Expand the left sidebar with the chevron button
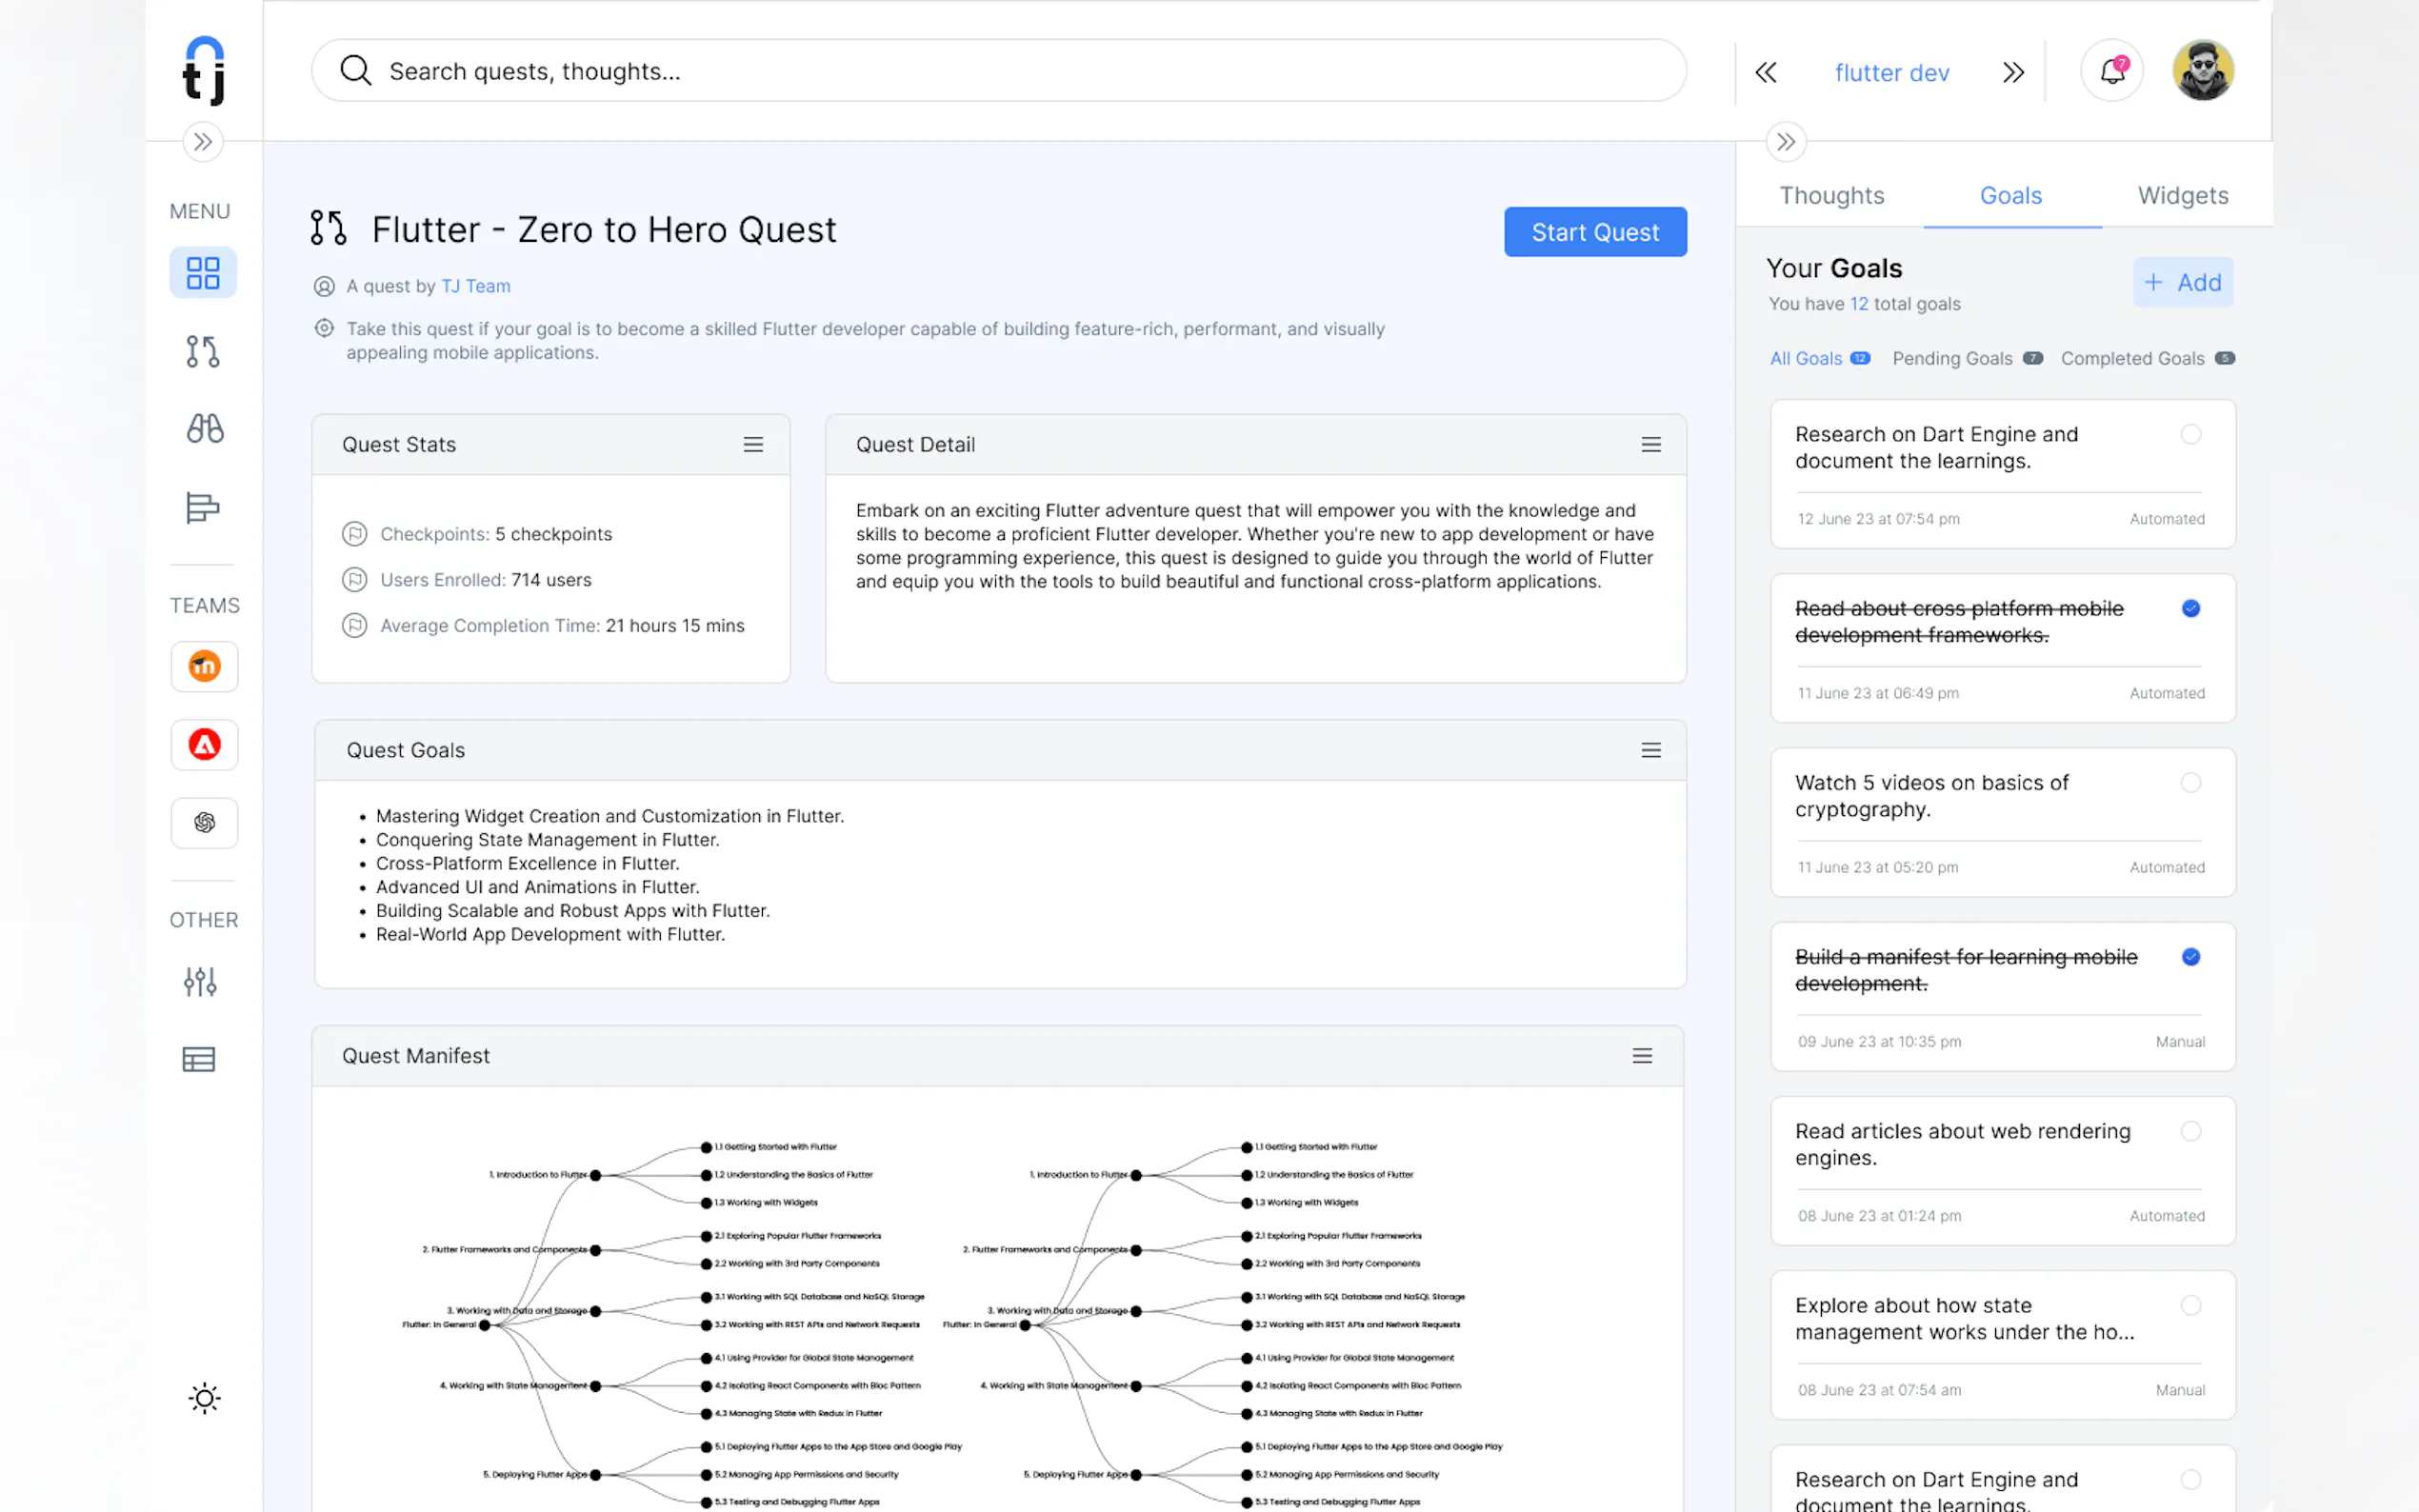 [x=203, y=142]
